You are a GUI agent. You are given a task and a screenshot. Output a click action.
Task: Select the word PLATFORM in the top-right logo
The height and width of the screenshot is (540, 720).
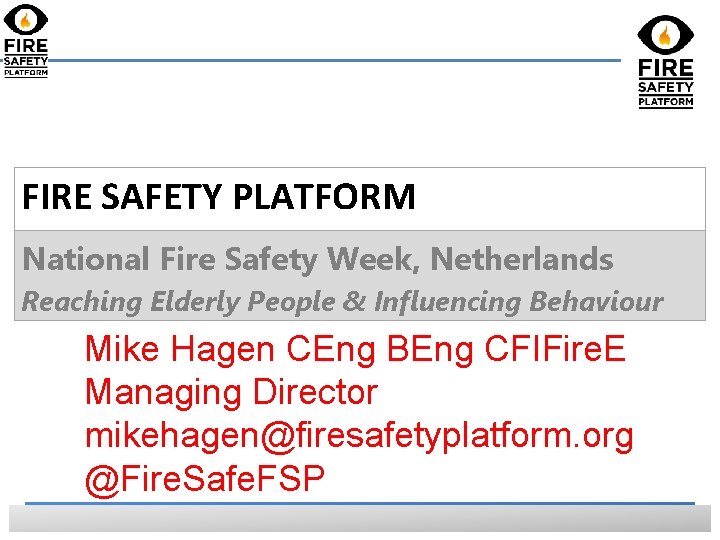coord(665,101)
